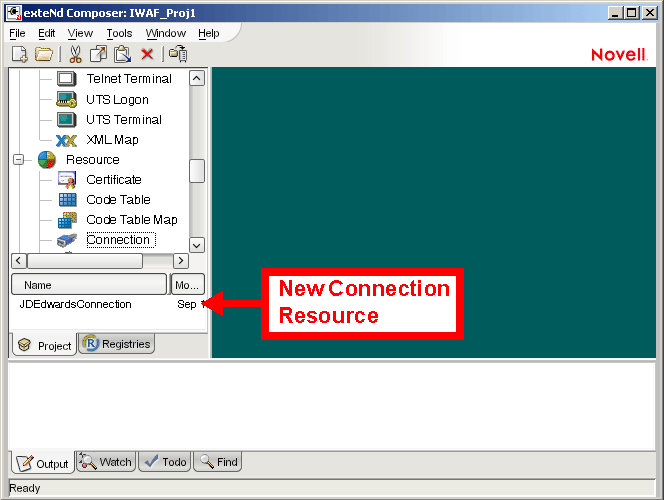Viewport: 664px width, 500px height.
Task: Select UTS Terminal in the tree
Action: pyautogui.click(x=124, y=120)
